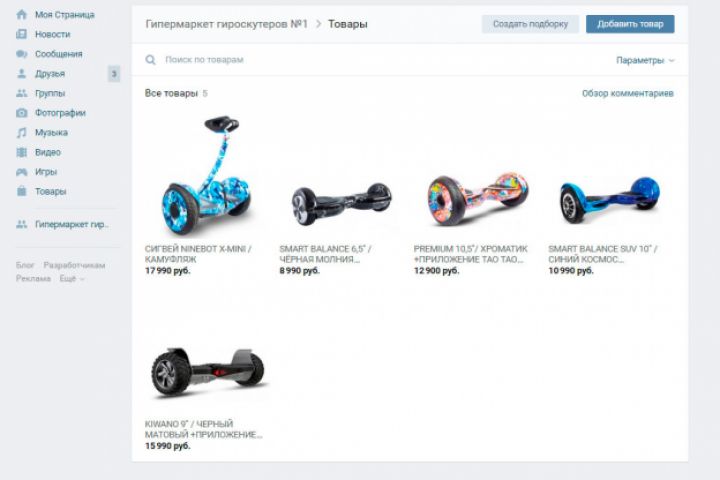This screenshot has height=480, width=720.
Task: Select the Игры gamepad icon
Action: (x=22, y=172)
